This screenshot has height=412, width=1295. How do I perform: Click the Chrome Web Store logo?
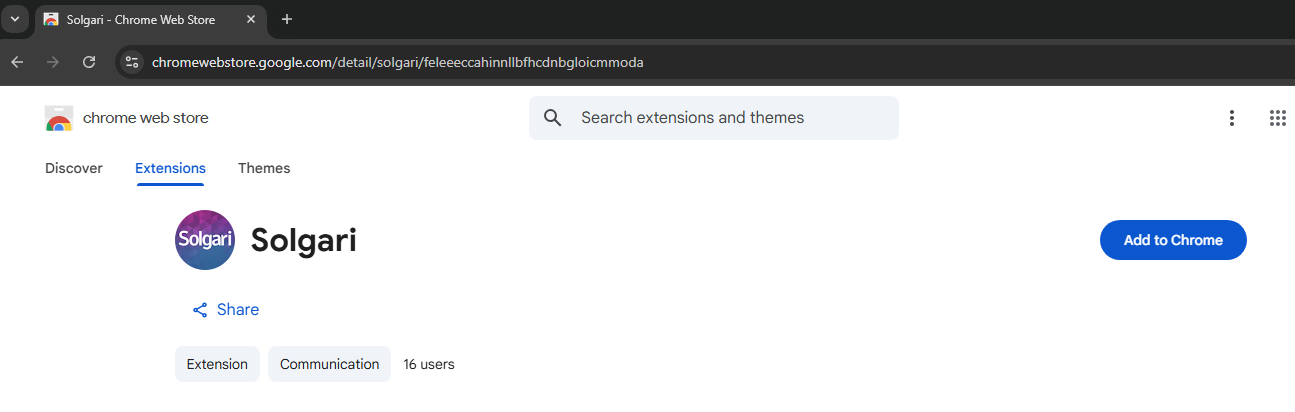point(59,118)
